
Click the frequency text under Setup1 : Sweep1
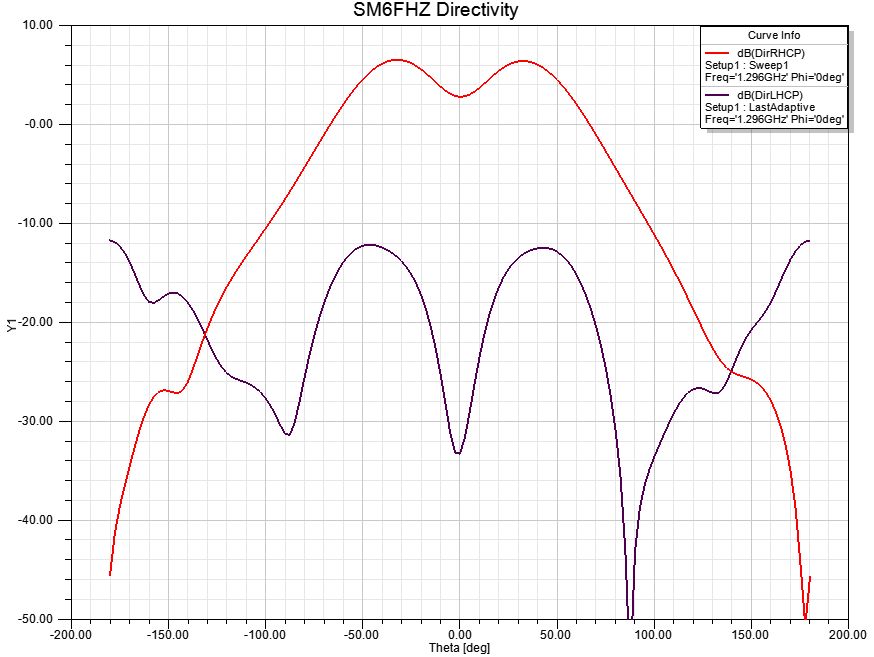[x=775, y=77]
